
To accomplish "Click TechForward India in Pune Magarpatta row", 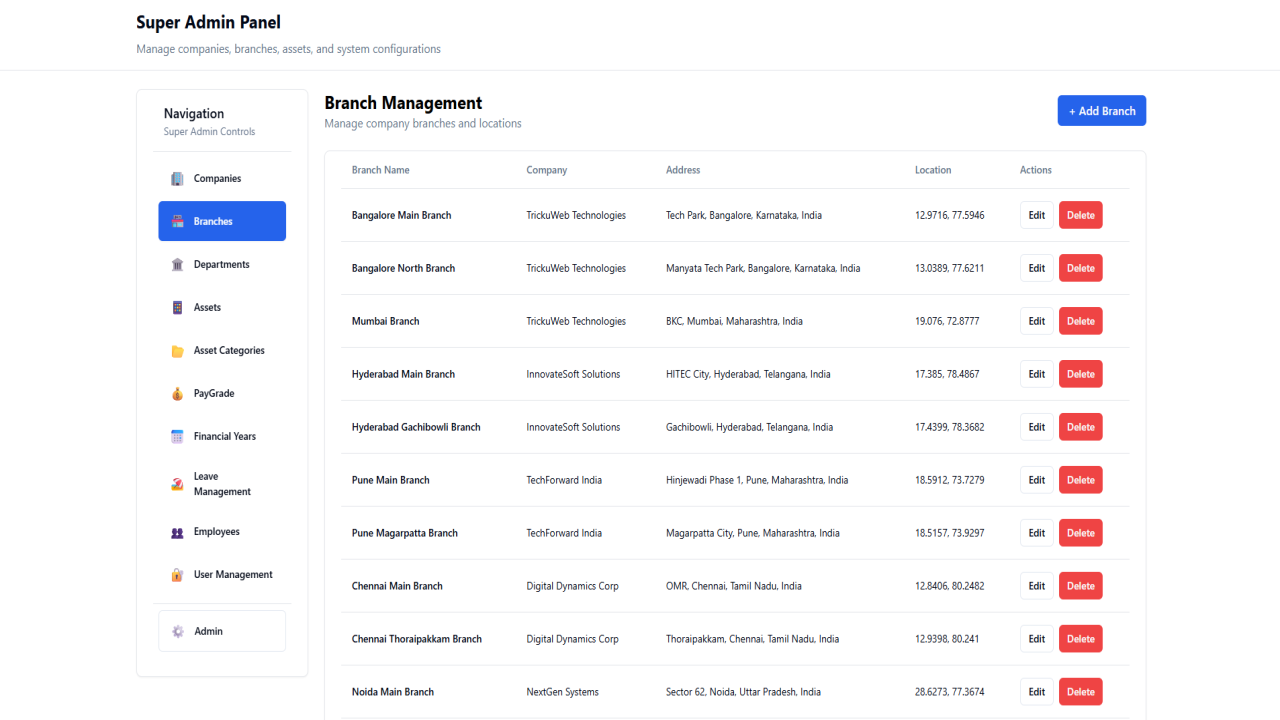I will tap(565, 533).
